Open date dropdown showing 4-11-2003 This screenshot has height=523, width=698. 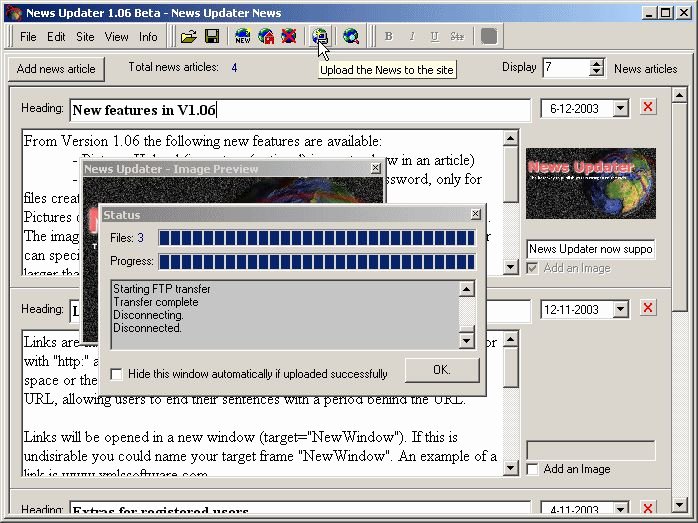621,508
